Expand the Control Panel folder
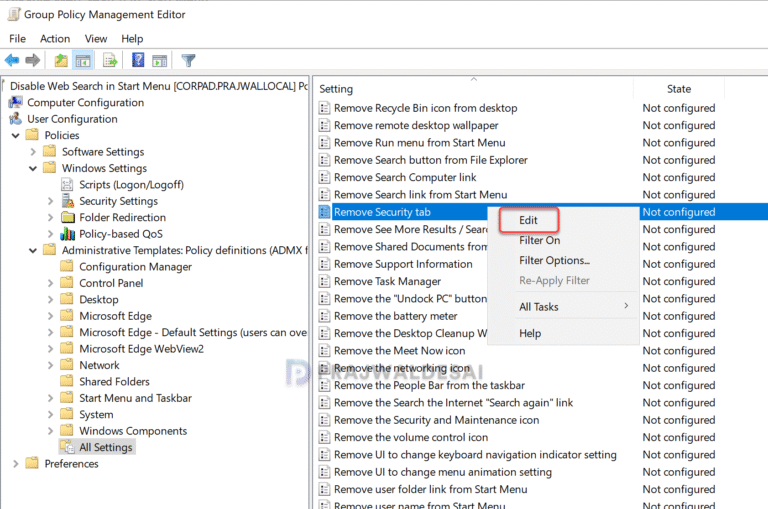The height and width of the screenshot is (509, 768). click(x=50, y=283)
